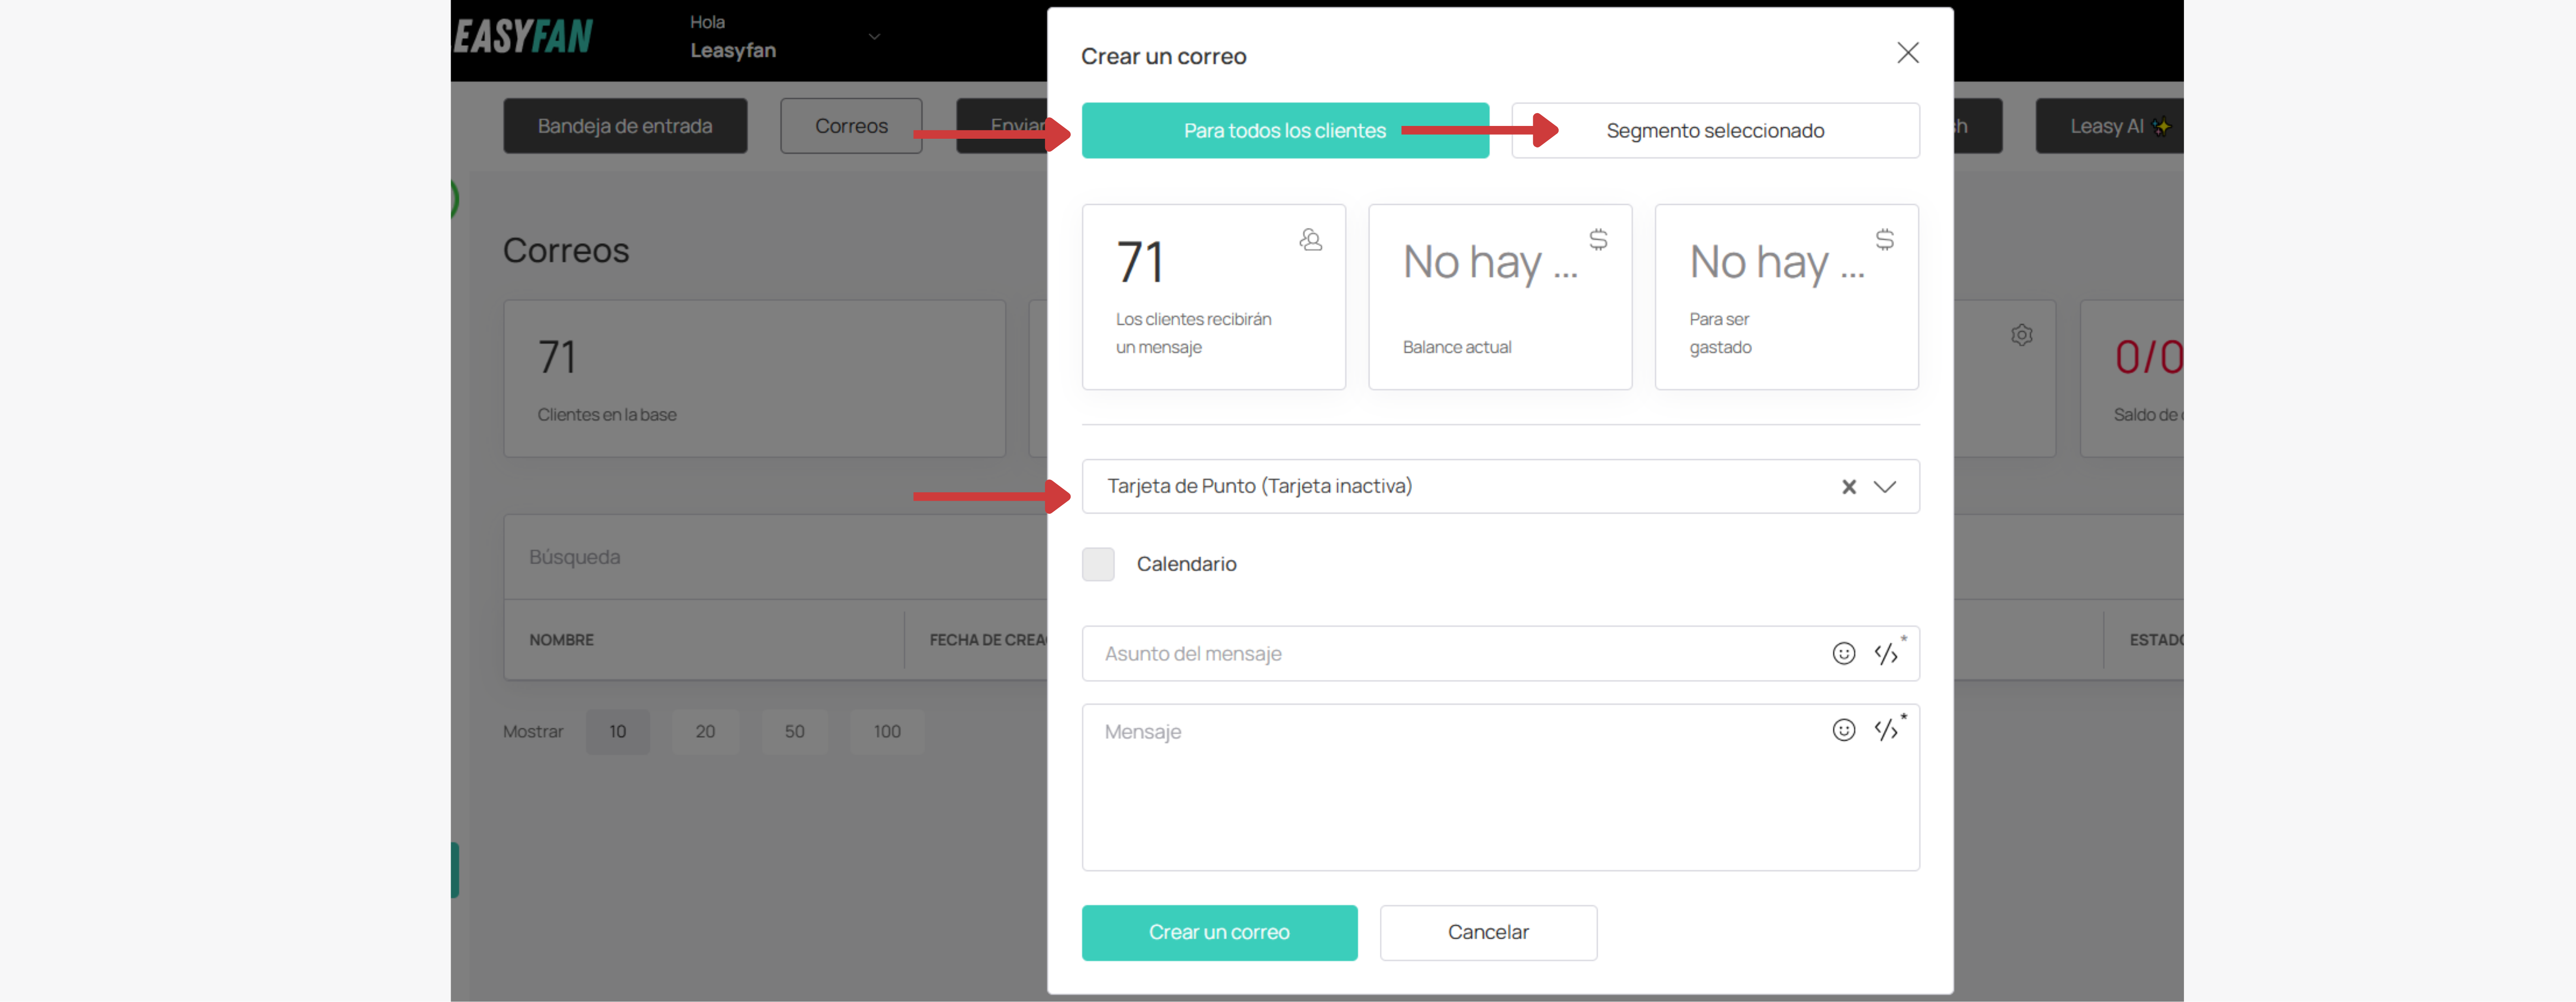Insert variable code in subject field
Screen dimensions: 2576x1002
(x=1887, y=652)
